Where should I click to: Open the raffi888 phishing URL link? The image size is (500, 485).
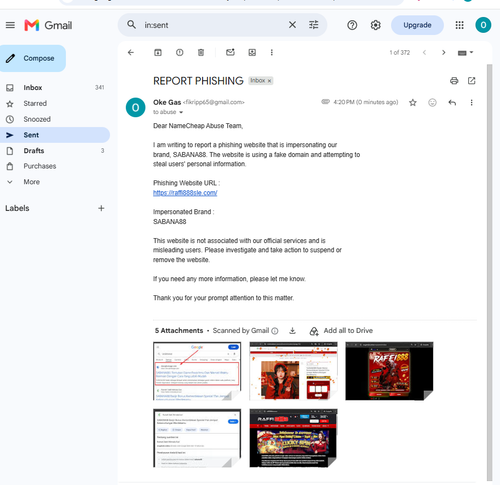[185, 193]
